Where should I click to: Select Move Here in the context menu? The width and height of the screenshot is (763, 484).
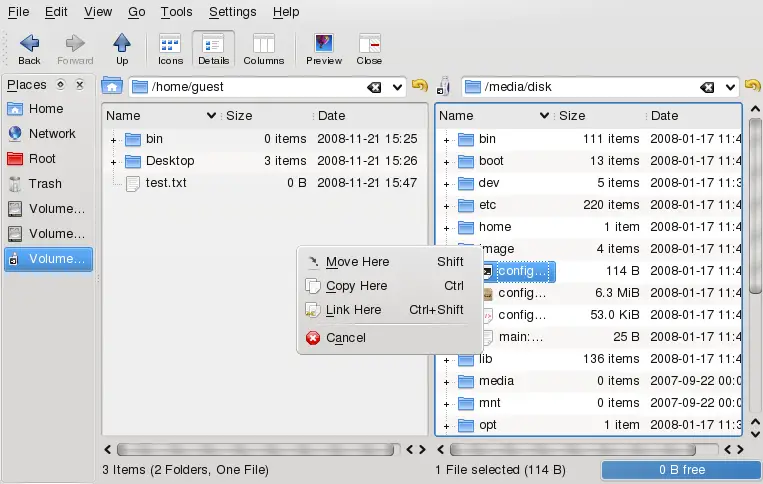(x=357, y=262)
